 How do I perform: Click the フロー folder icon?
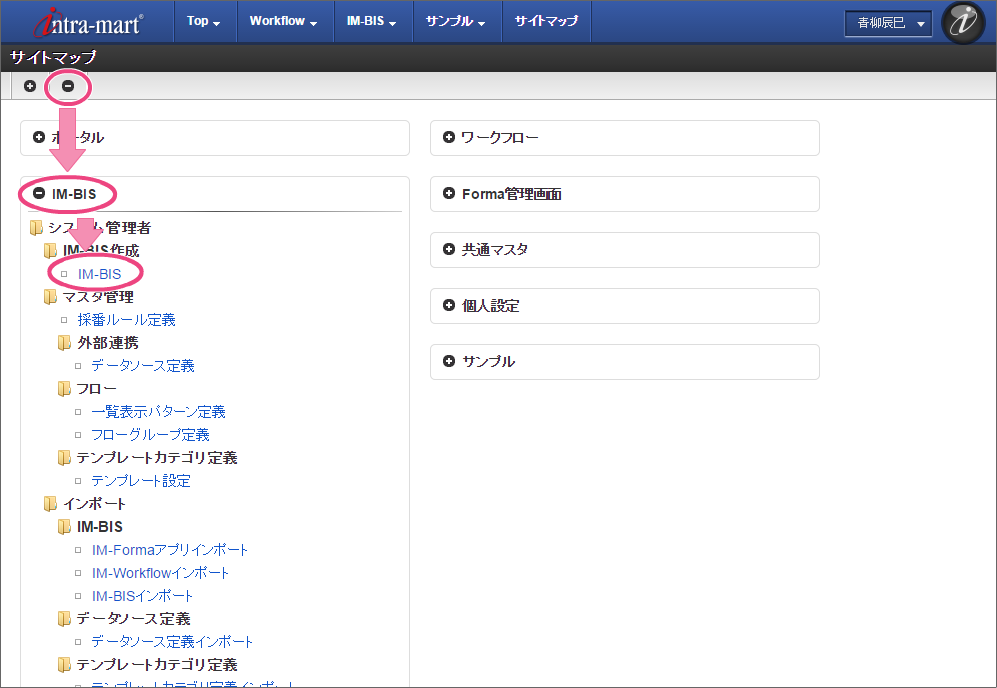pyautogui.click(x=65, y=389)
